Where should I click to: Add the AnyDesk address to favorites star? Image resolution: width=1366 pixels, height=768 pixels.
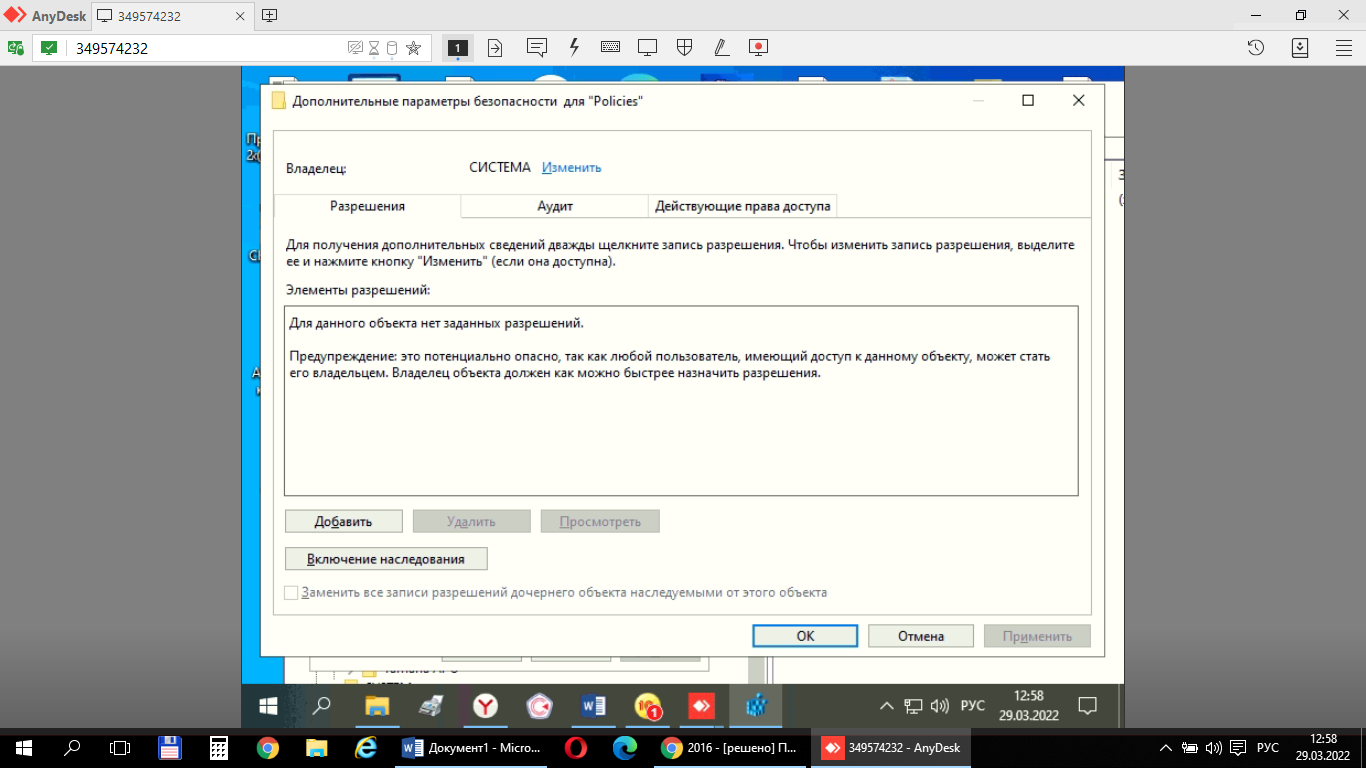click(x=413, y=47)
